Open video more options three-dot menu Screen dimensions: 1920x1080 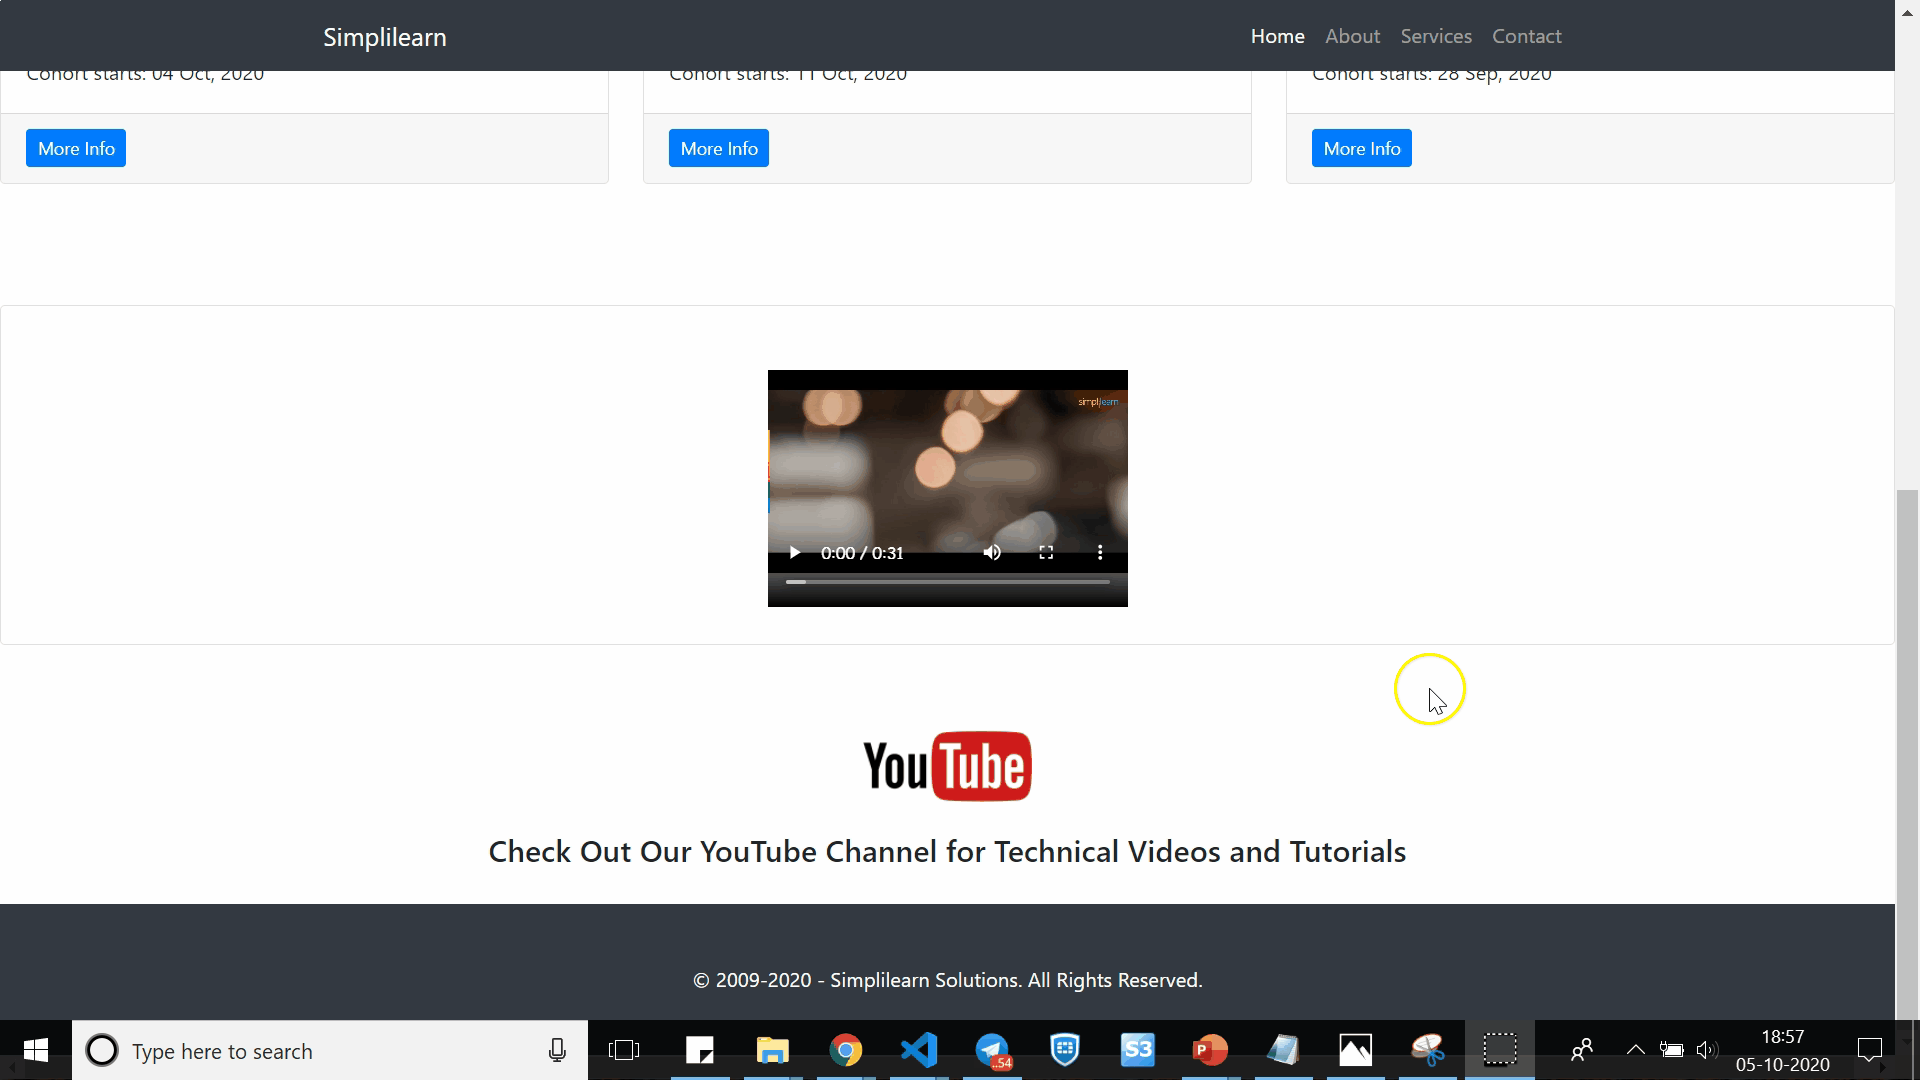click(1100, 553)
